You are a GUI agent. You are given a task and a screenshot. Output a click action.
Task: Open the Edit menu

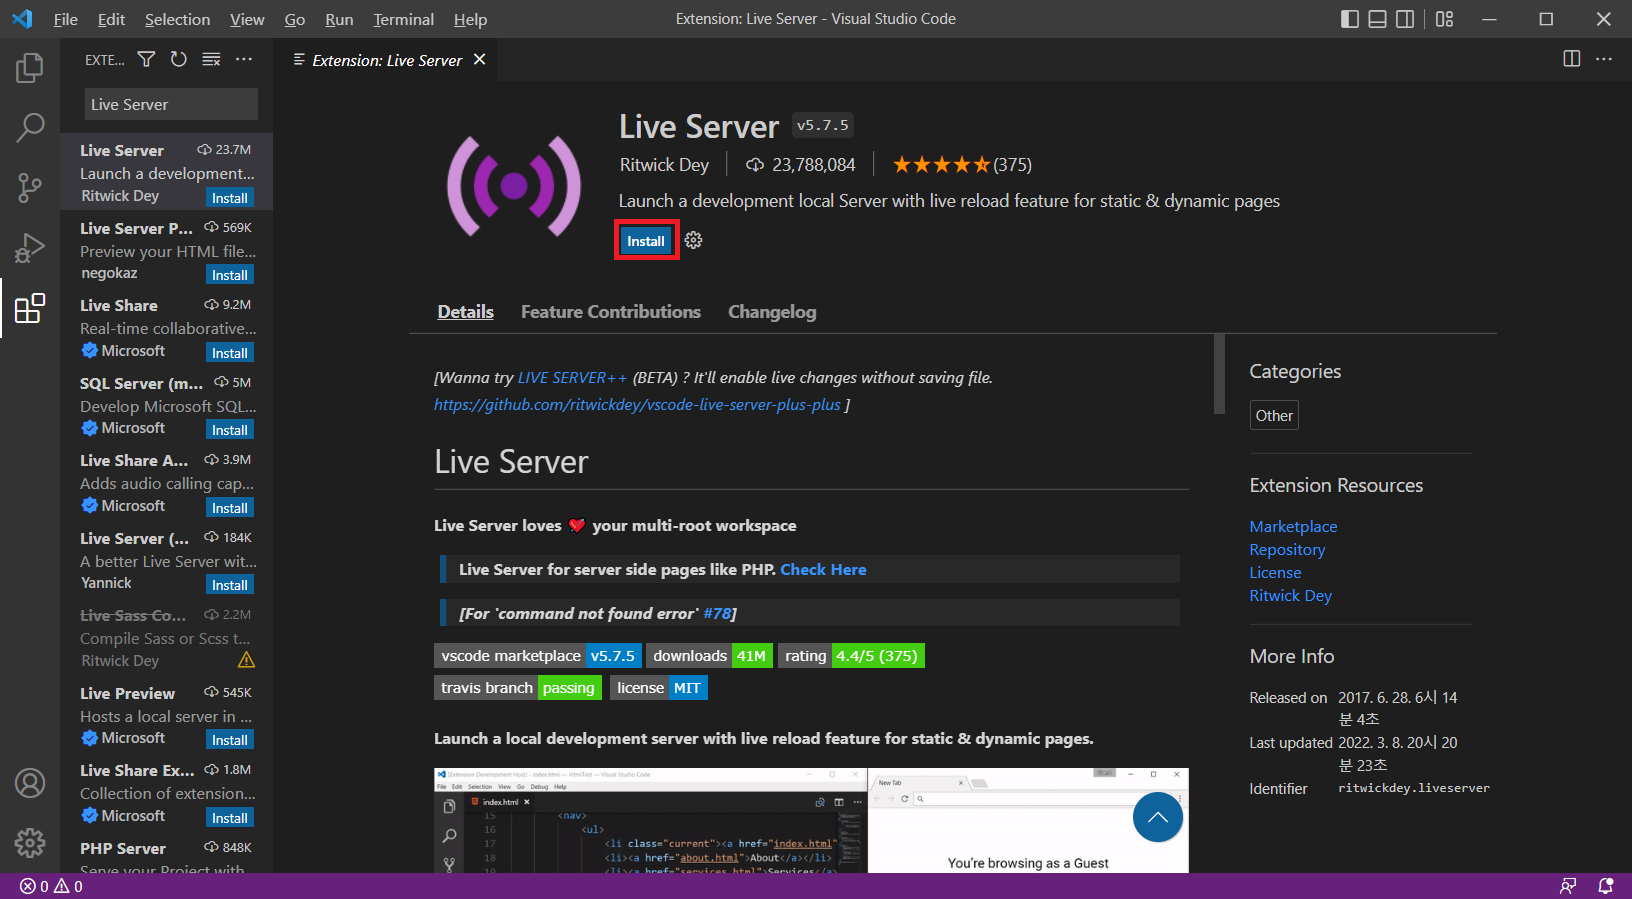[x=111, y=19]
